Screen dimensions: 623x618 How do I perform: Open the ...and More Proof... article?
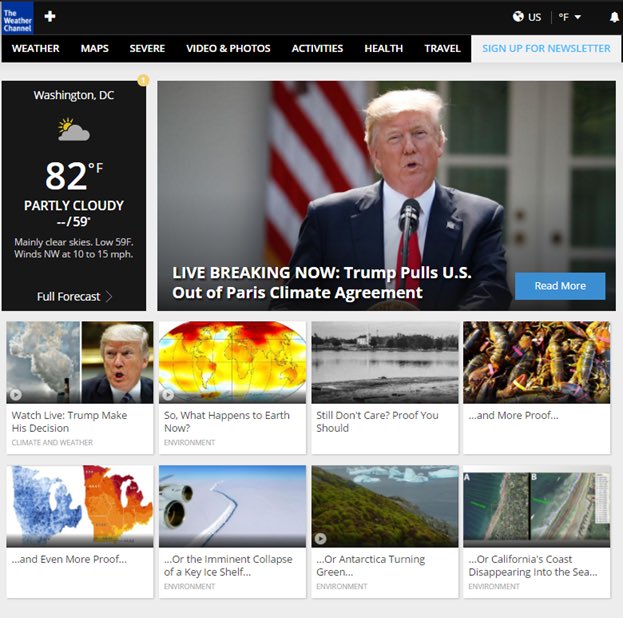513,415
